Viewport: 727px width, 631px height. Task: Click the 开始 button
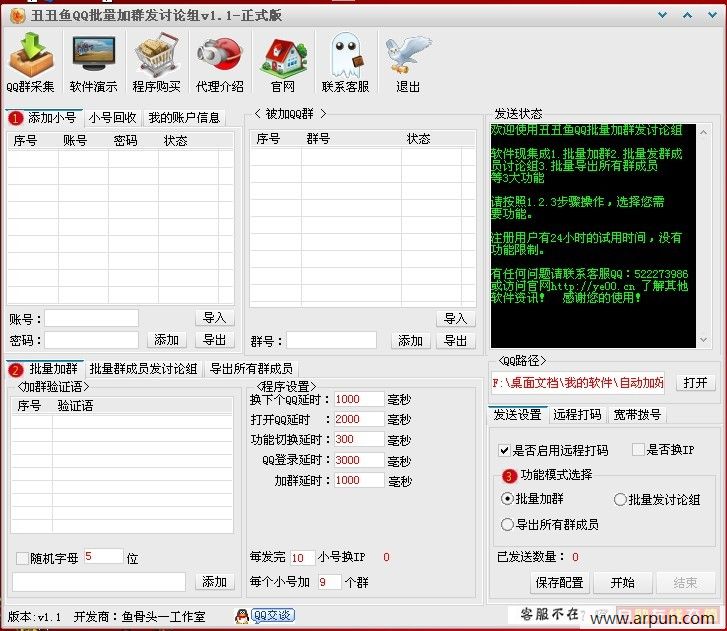click(622, 582)
